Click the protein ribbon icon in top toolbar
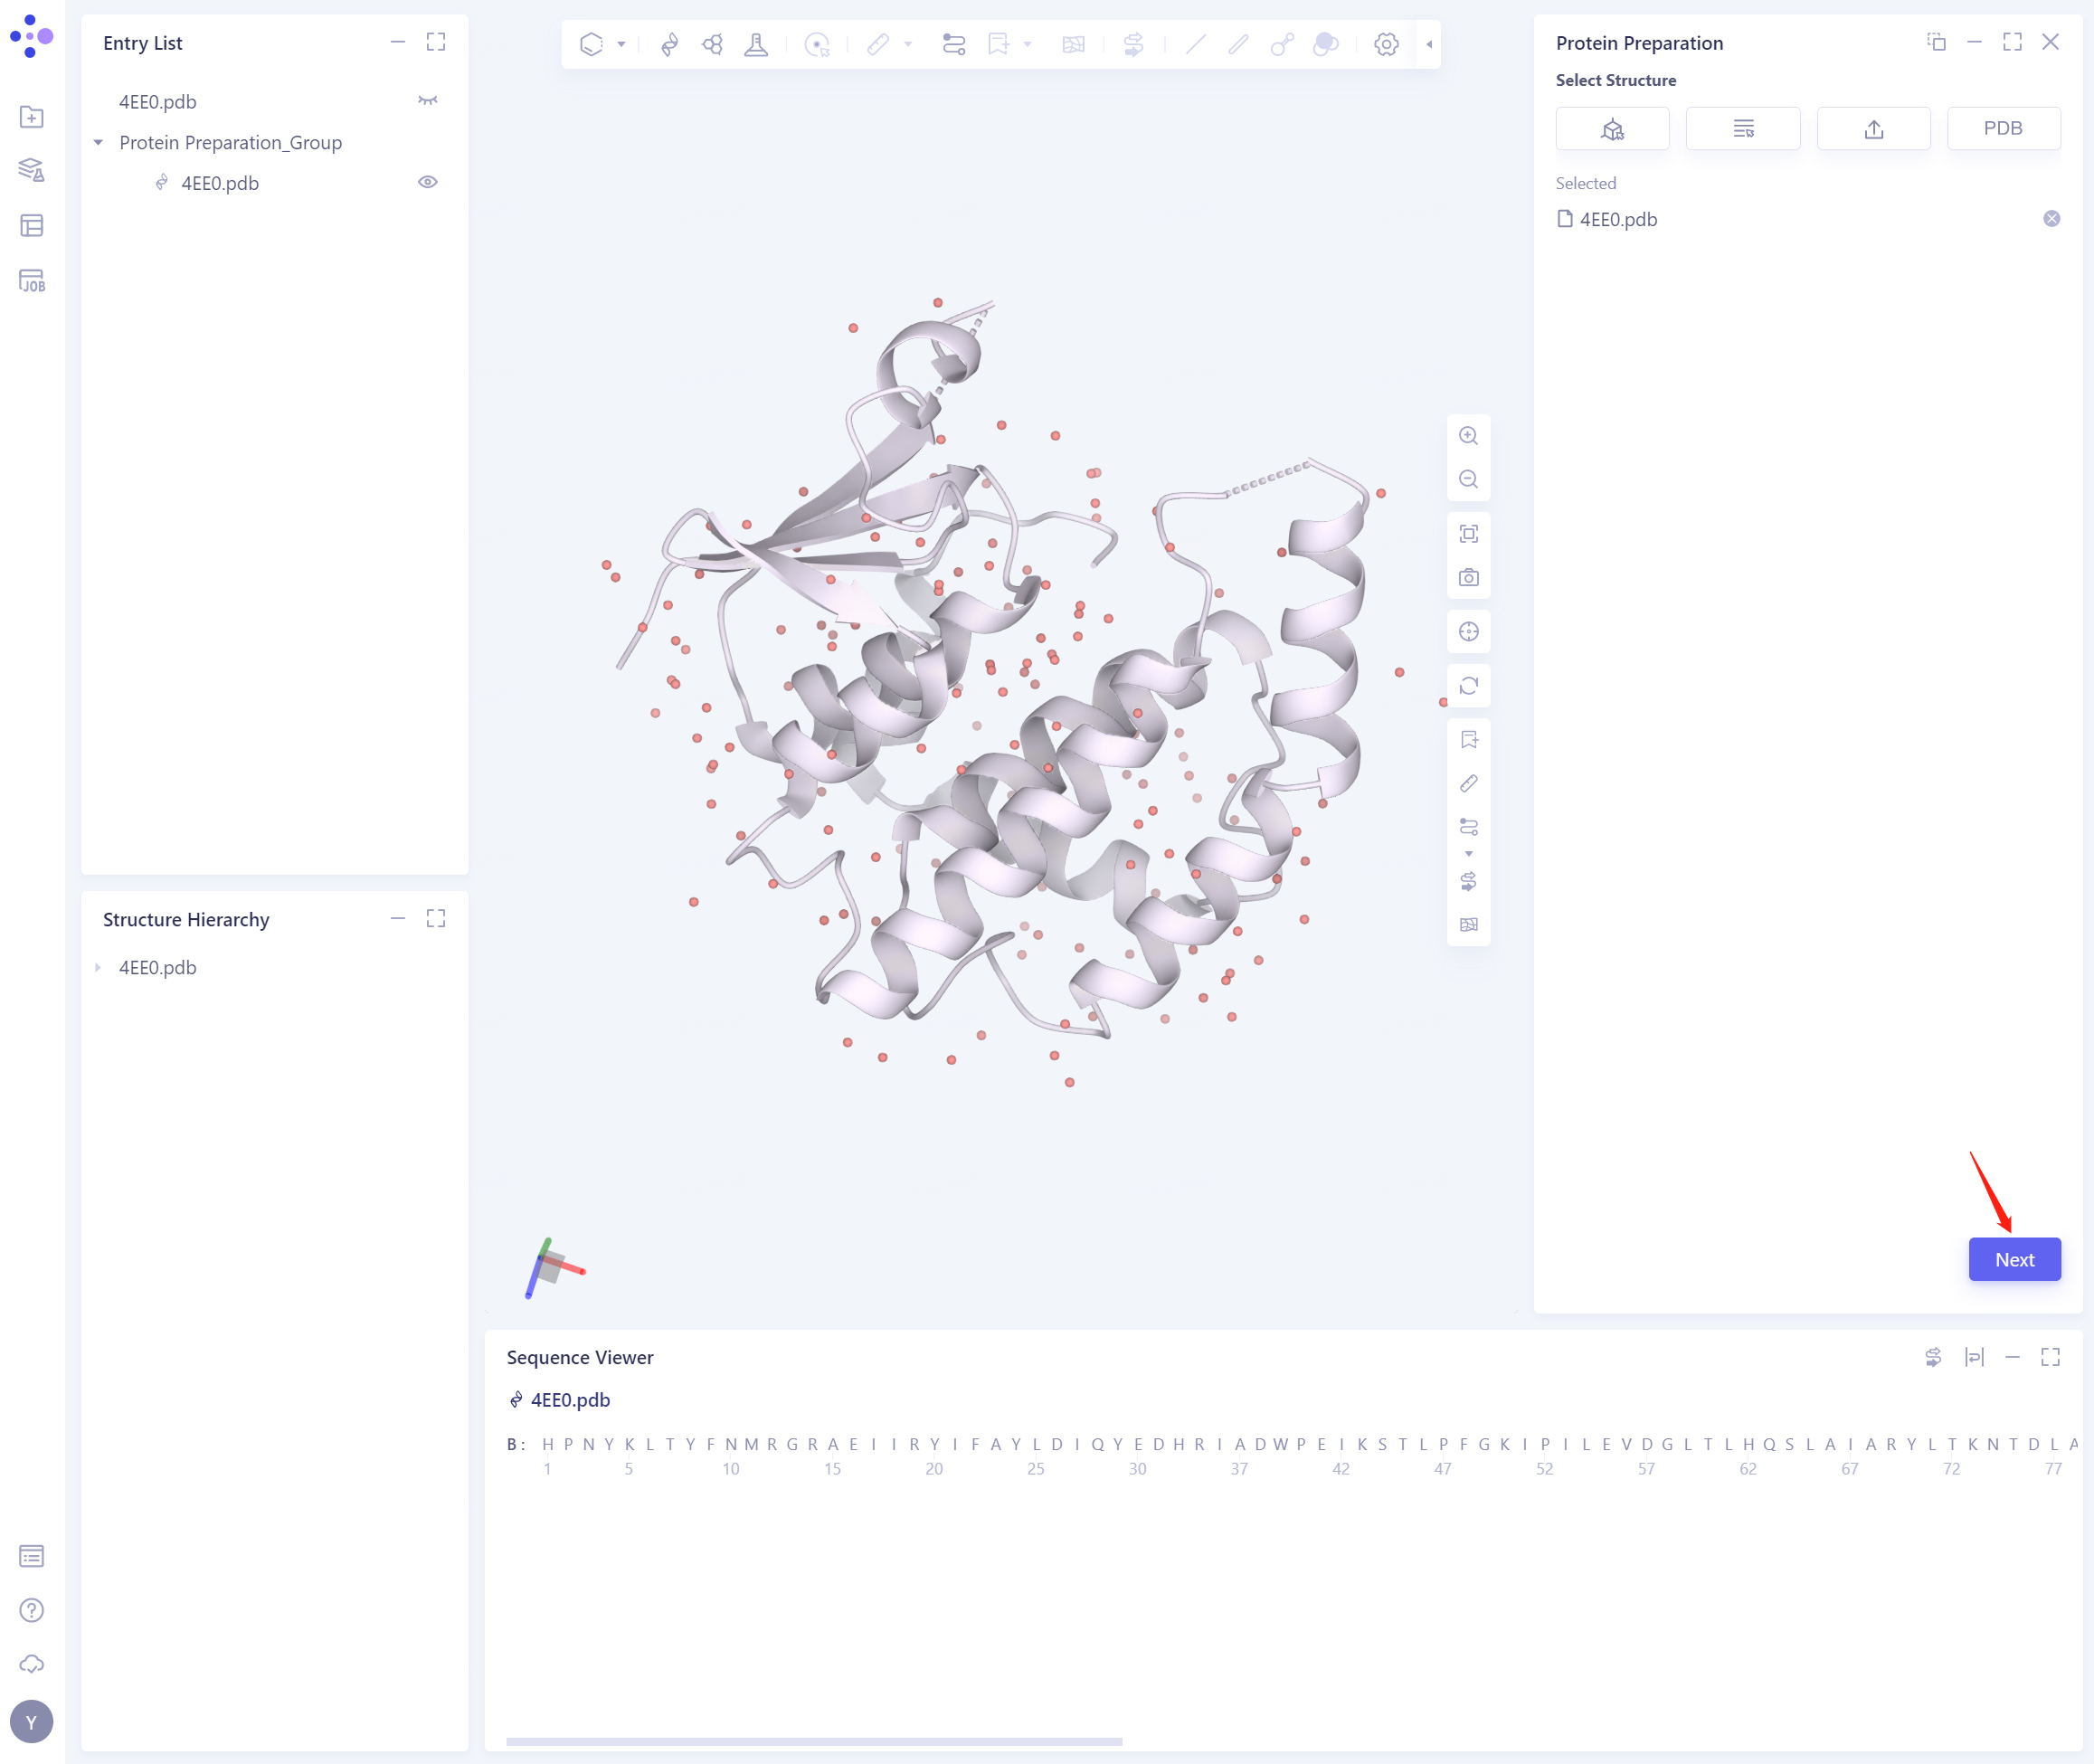This screenshot has height=1764, width=2094. [669, 44]
